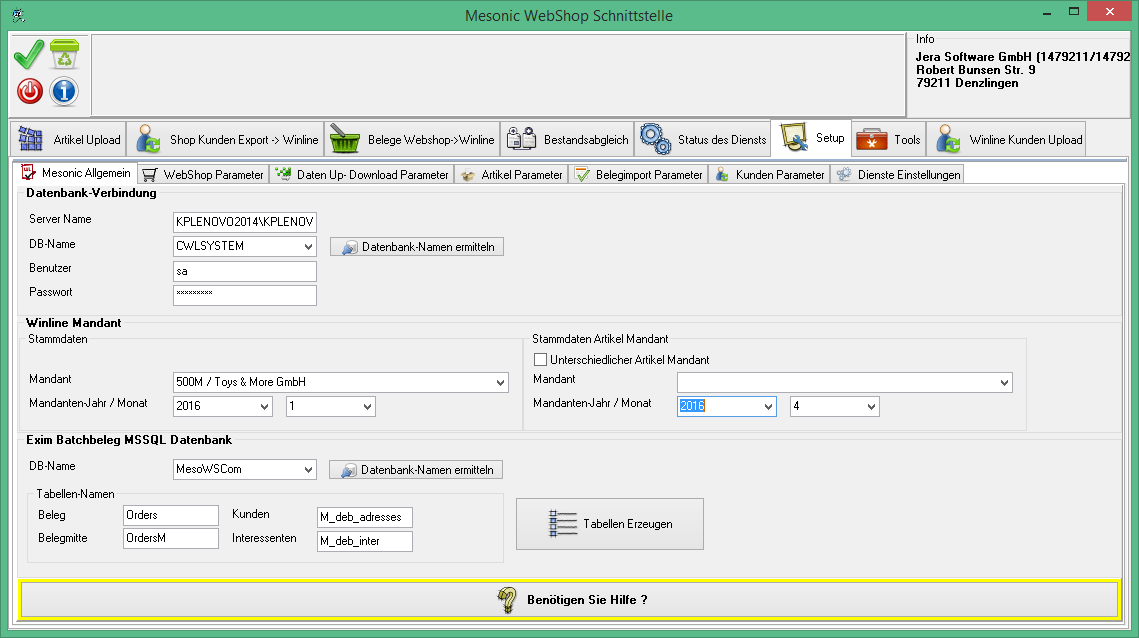Open Status des Diensts gears tab

click(703, 140)
